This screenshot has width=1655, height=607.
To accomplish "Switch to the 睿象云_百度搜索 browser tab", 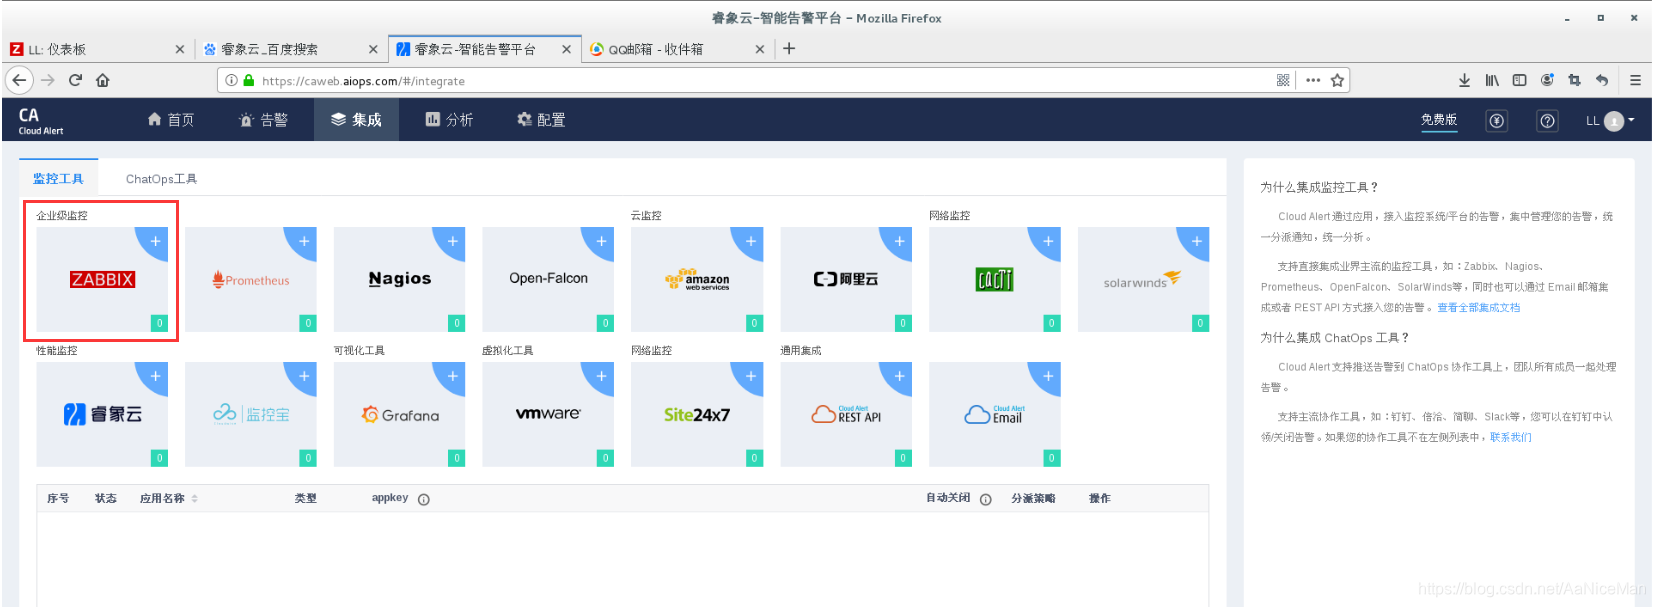I will click(290, 49).
